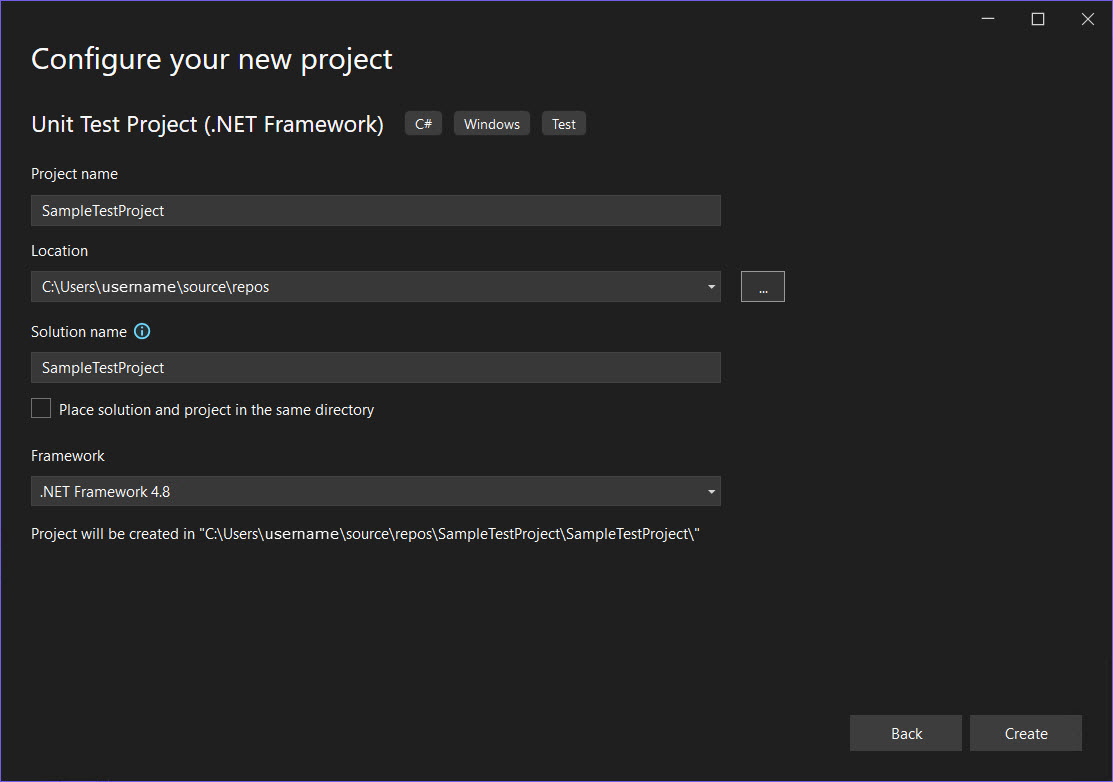Click the Back button

click(x=905, y=733)
